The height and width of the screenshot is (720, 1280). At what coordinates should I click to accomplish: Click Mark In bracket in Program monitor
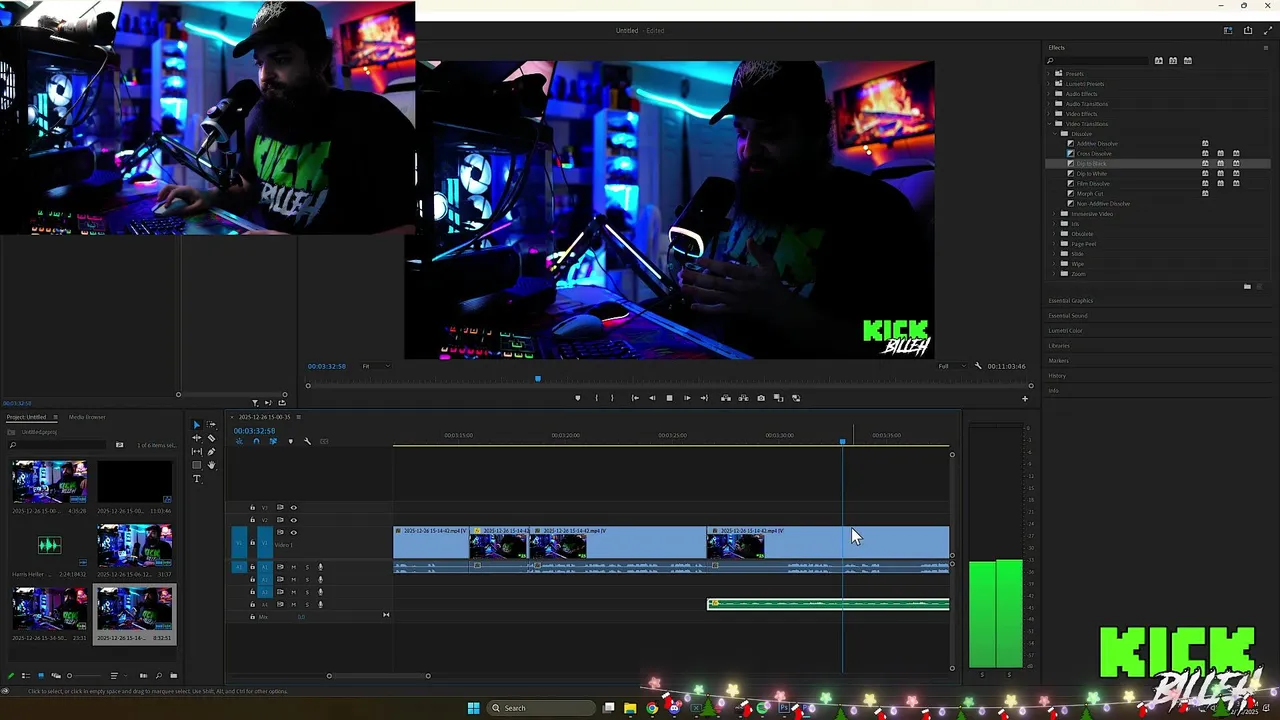596,398
